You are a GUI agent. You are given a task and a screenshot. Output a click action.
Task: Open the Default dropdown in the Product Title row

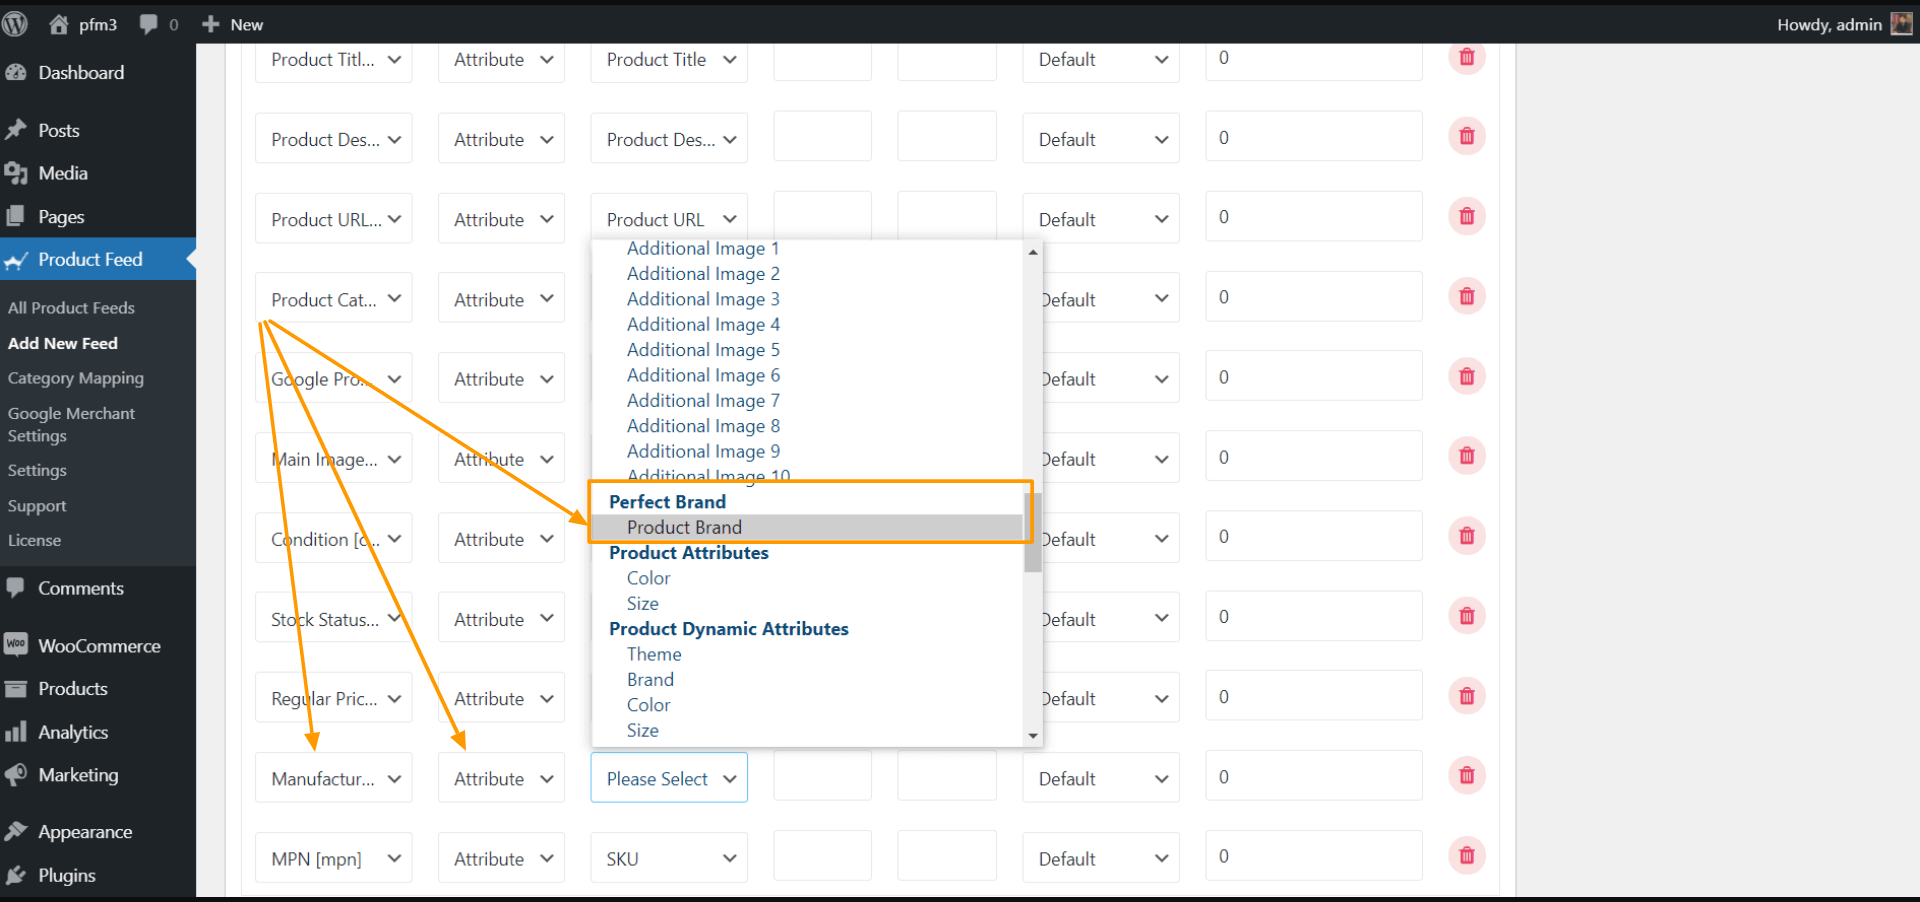coord(1101,60)
